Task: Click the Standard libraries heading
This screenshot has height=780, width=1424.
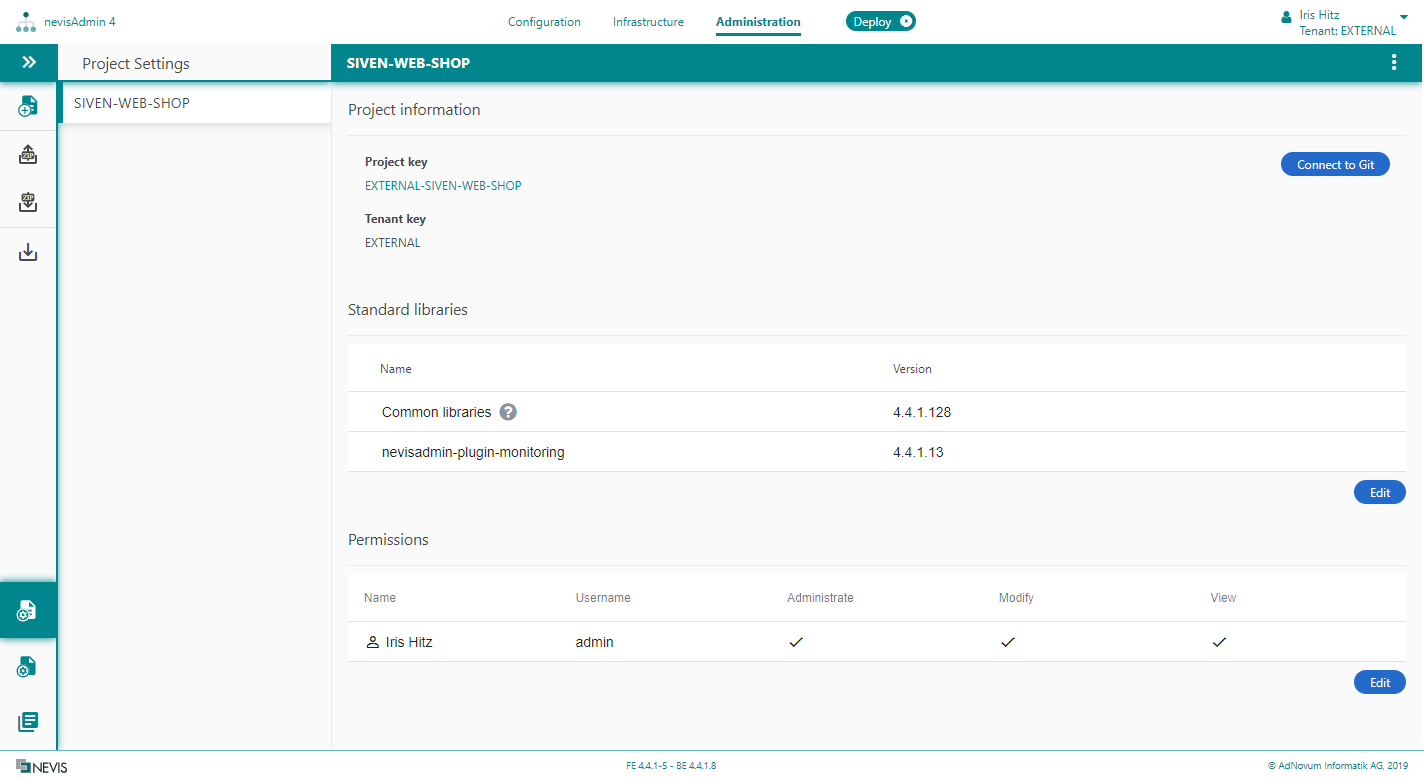Action: tap(408, 310)
